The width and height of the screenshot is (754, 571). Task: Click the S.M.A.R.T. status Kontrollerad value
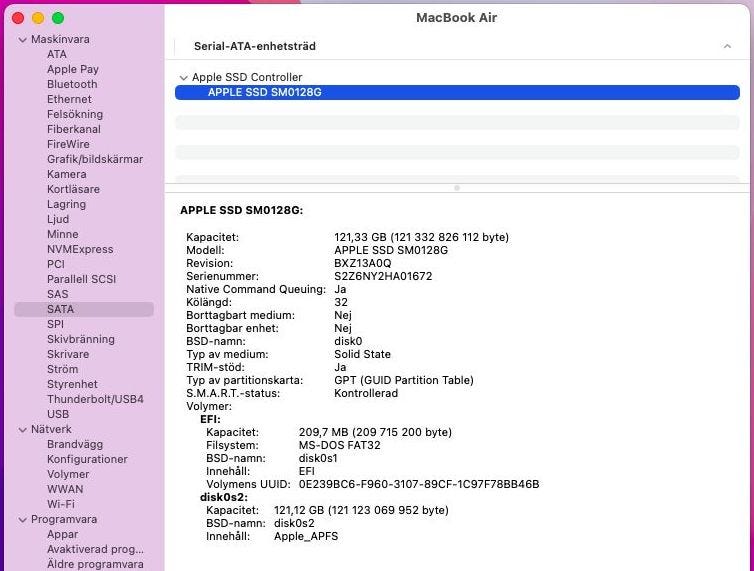pos(366,393)
